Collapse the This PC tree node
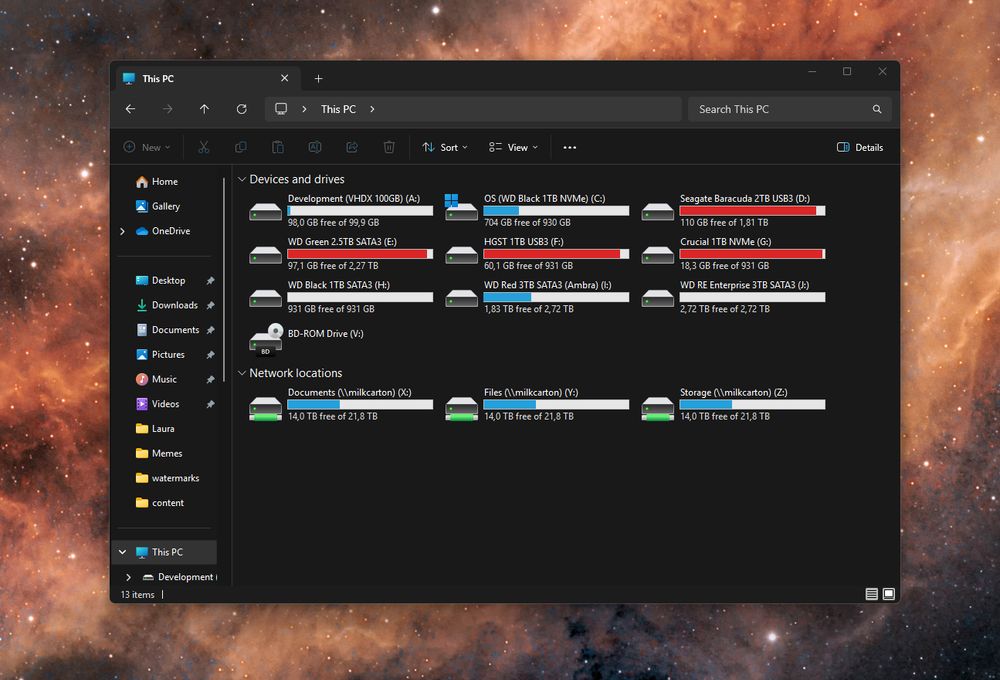The height and width of the screenshot is (680, 1000). click(x=122, y=552)
